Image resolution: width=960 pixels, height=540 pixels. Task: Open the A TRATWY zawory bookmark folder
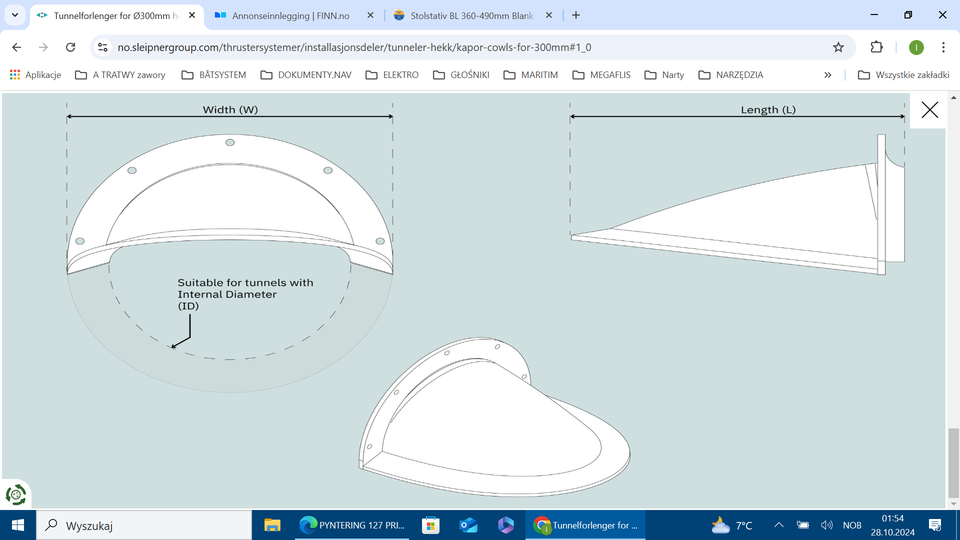tap(120, 75)
